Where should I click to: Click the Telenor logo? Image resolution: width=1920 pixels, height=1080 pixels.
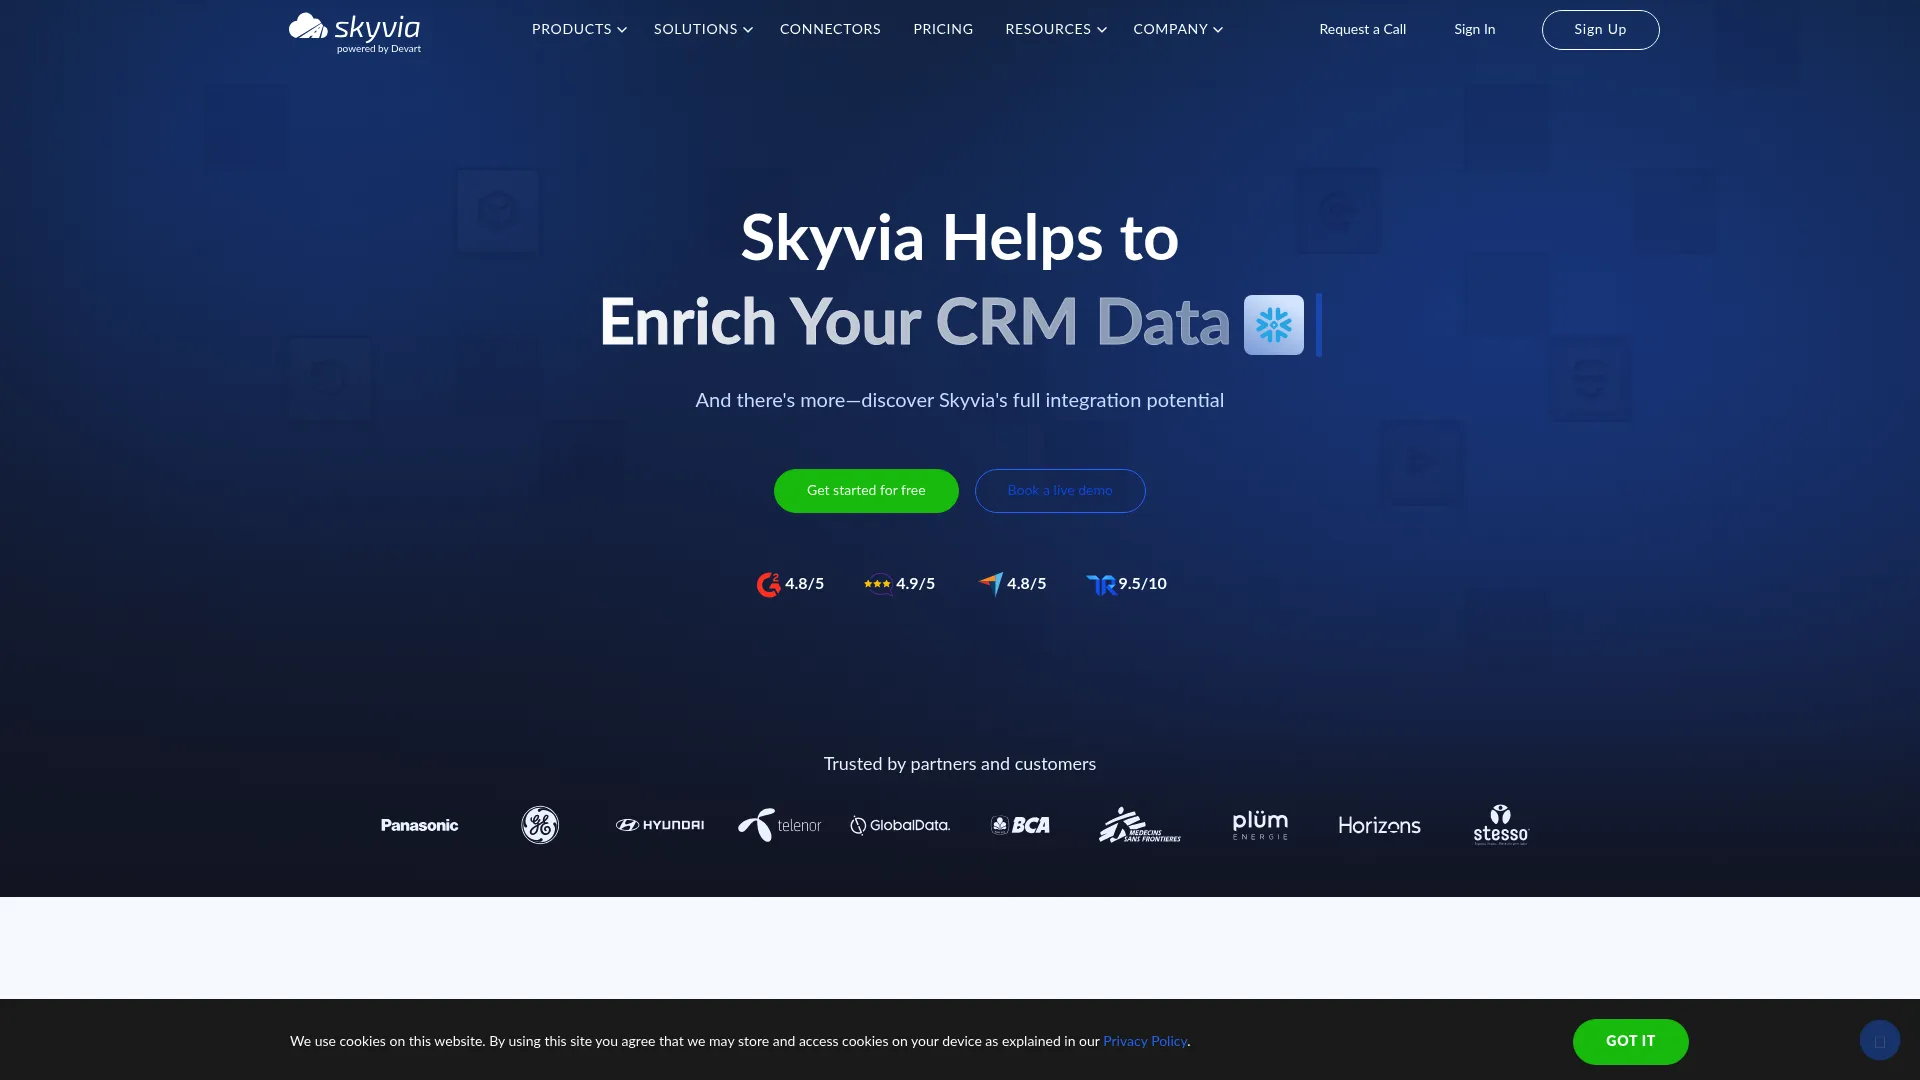point(780,825)
